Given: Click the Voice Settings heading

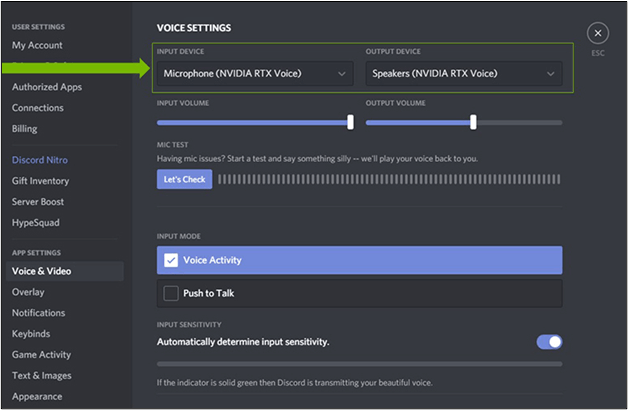Looking at the screenshot, I should click(194, 28).
